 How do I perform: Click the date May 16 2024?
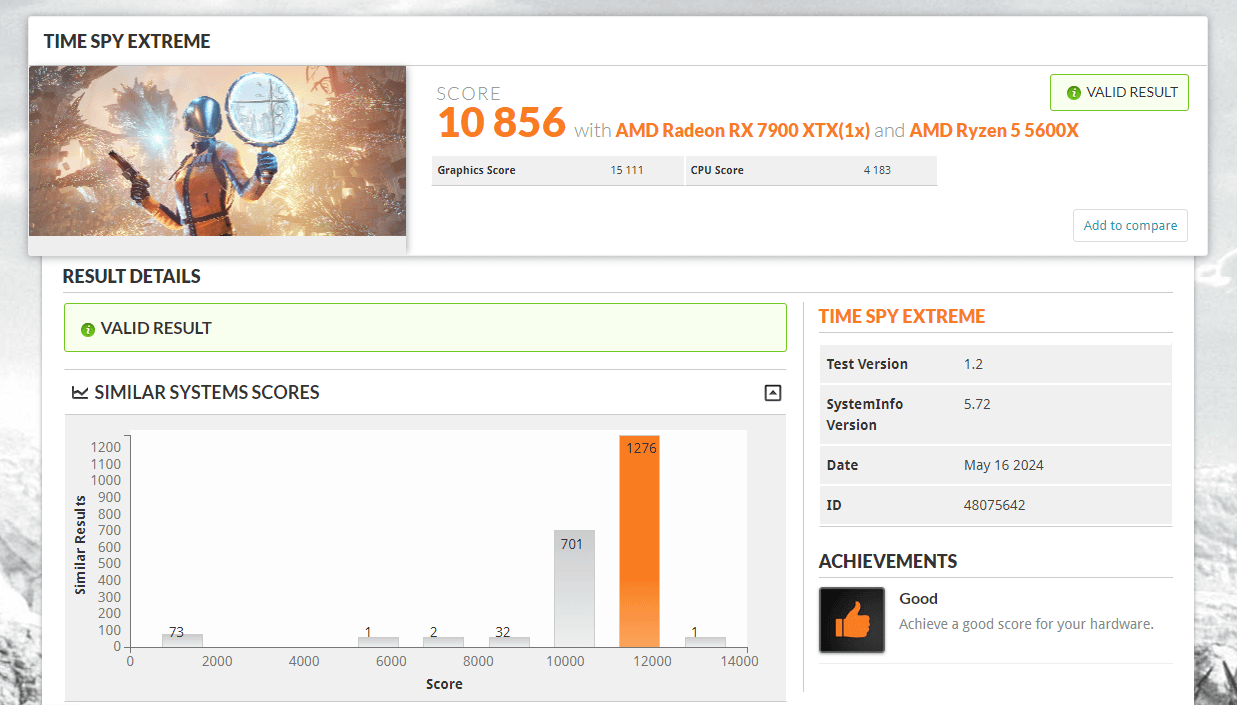point(1003,465)
